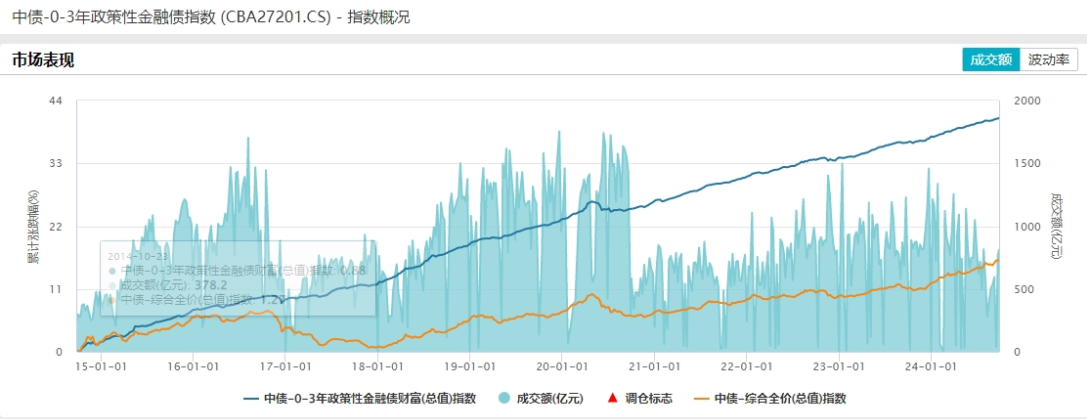Click the 23-01-01 x-axis label

point(839,365)
